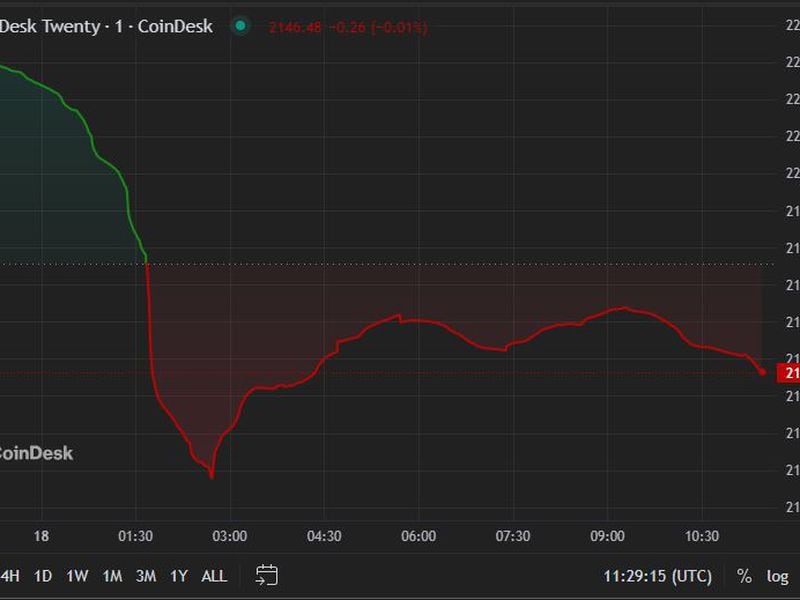Select the 1D time range
Viewport: 800px width, 600px height.
43,576
